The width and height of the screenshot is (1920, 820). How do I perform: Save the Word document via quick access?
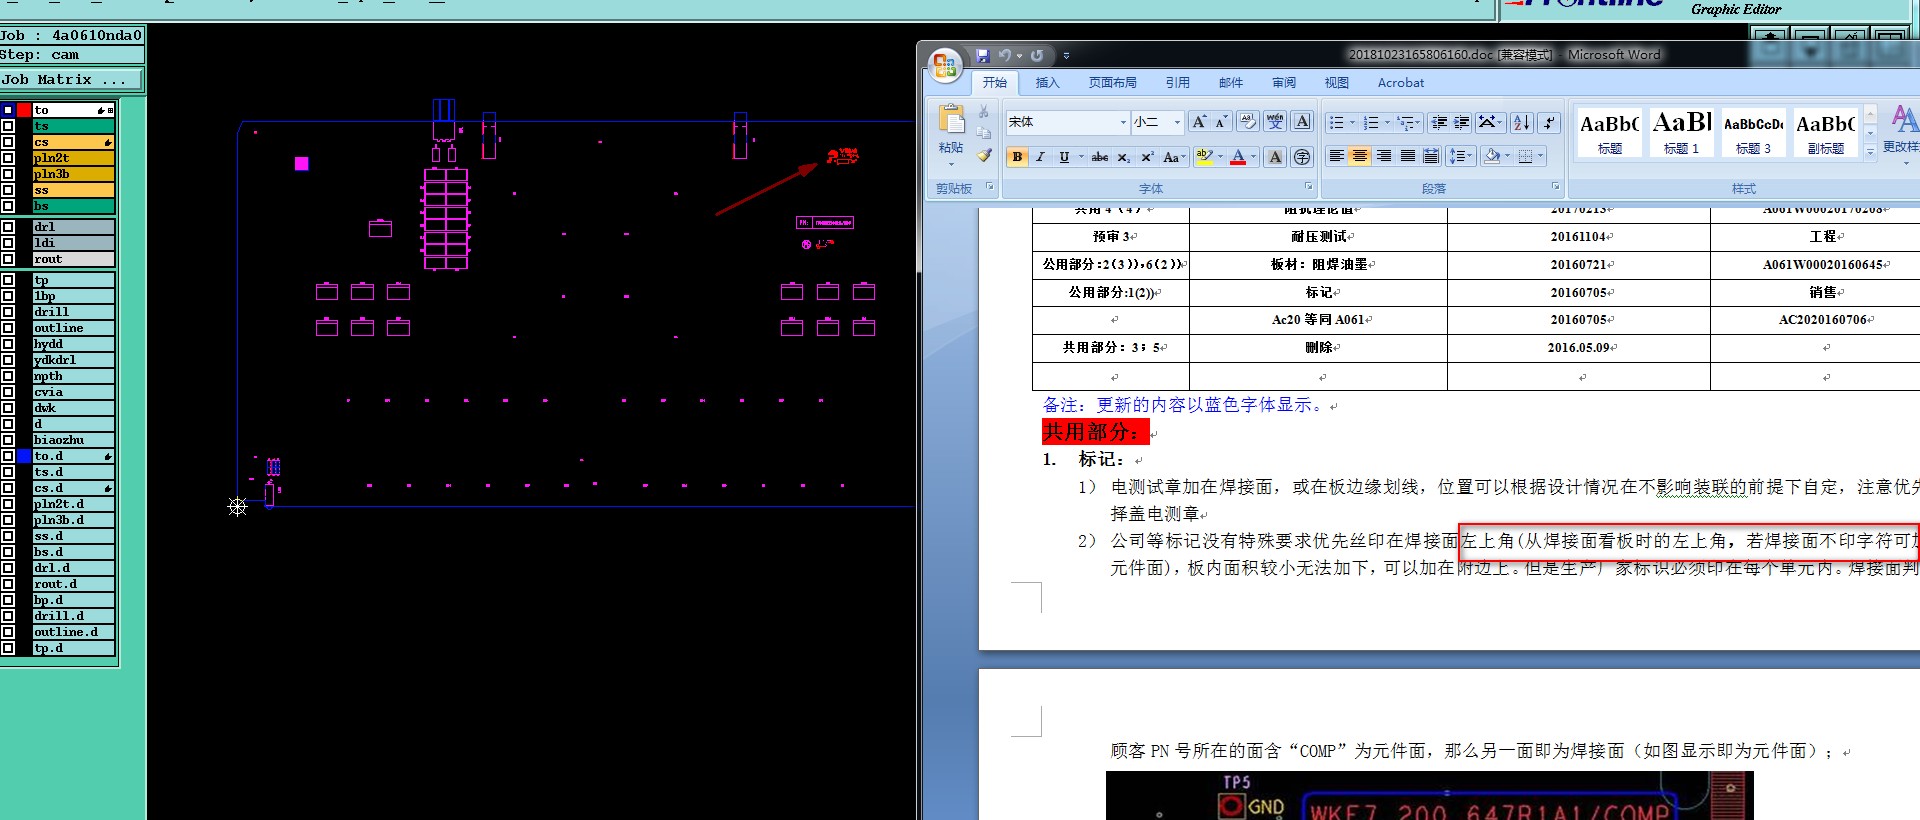pos(982,56)
